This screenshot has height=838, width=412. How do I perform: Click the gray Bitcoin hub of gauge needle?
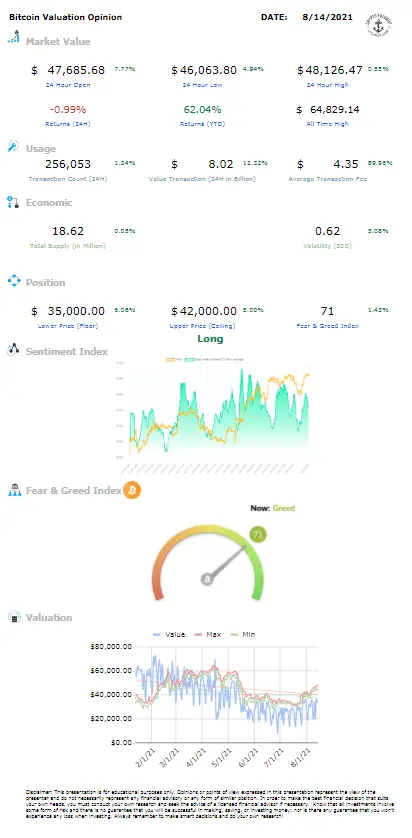tap(207, 579)
